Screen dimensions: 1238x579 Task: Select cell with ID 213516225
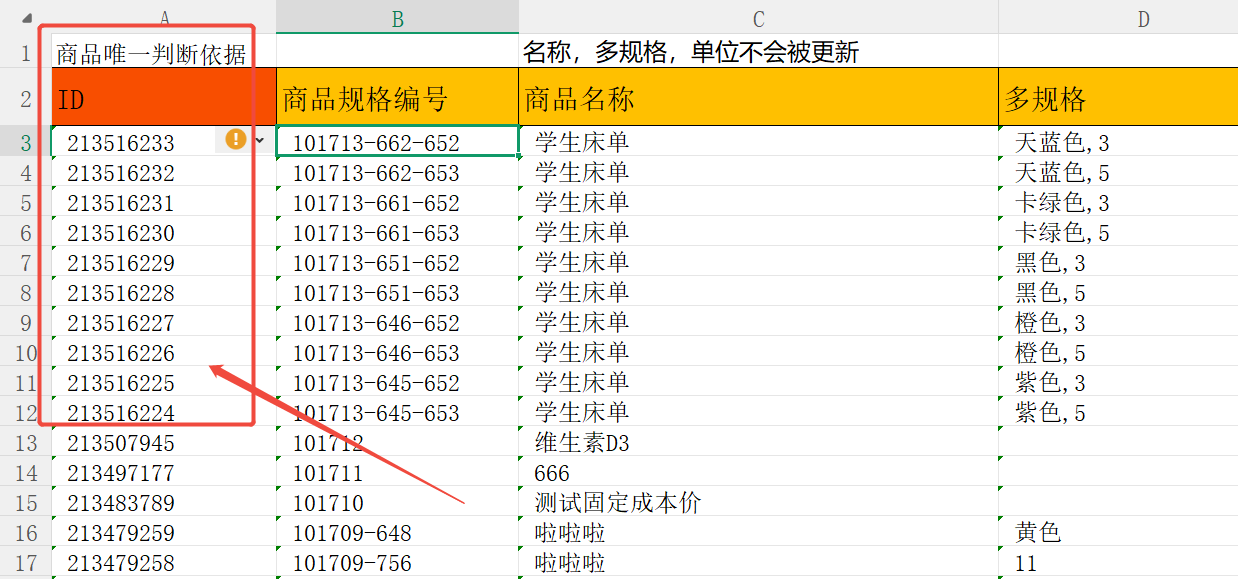pos(121,383)
